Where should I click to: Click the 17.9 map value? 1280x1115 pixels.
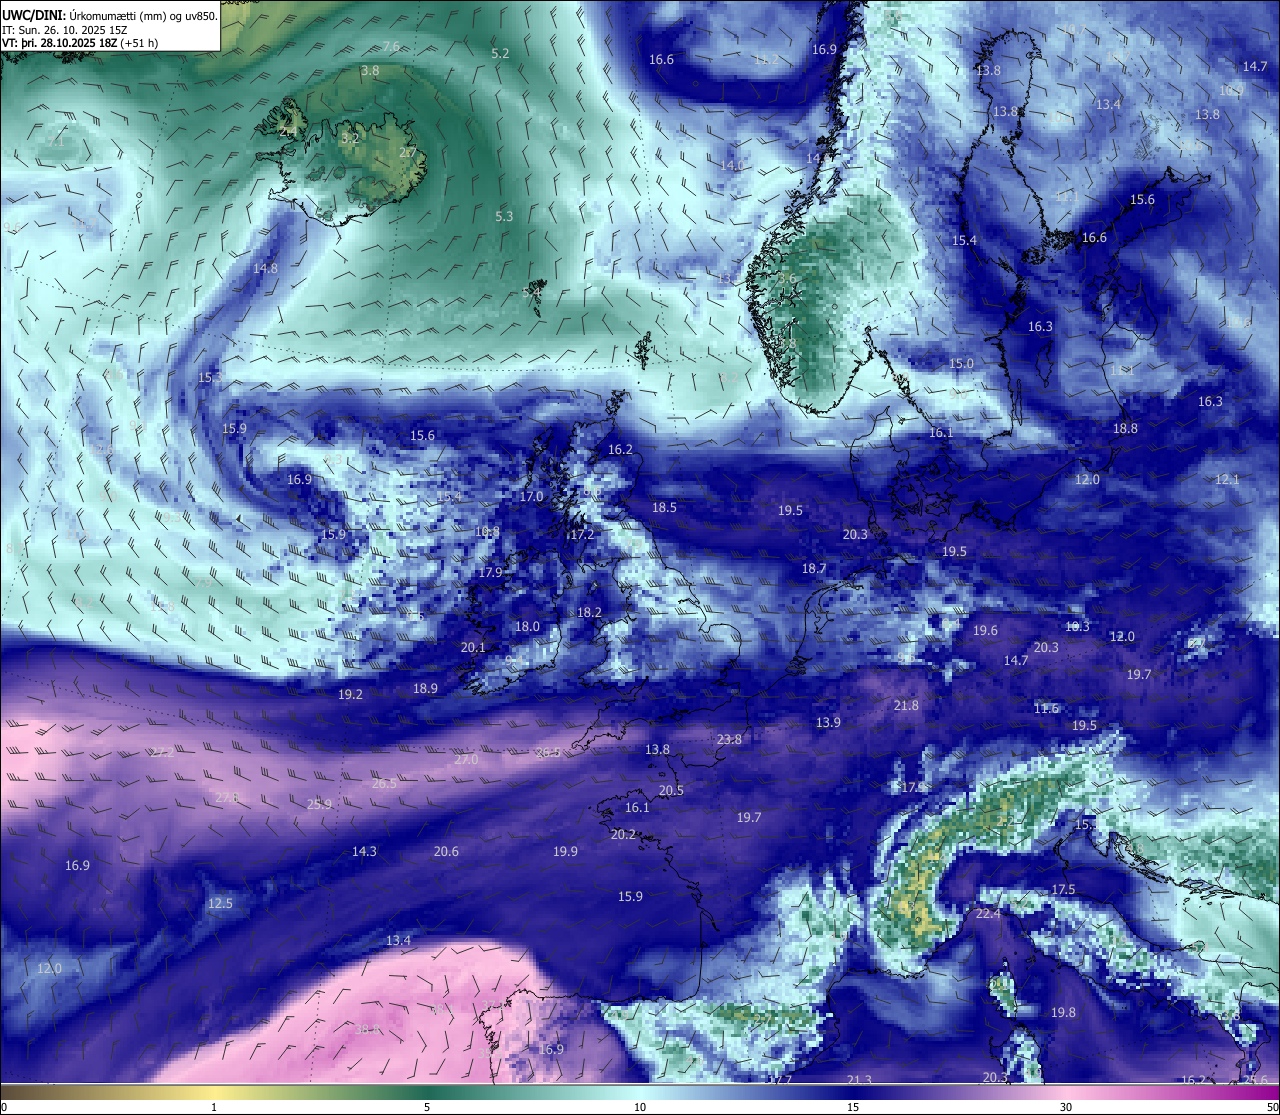pyautogui.click(x=489, y=573)
